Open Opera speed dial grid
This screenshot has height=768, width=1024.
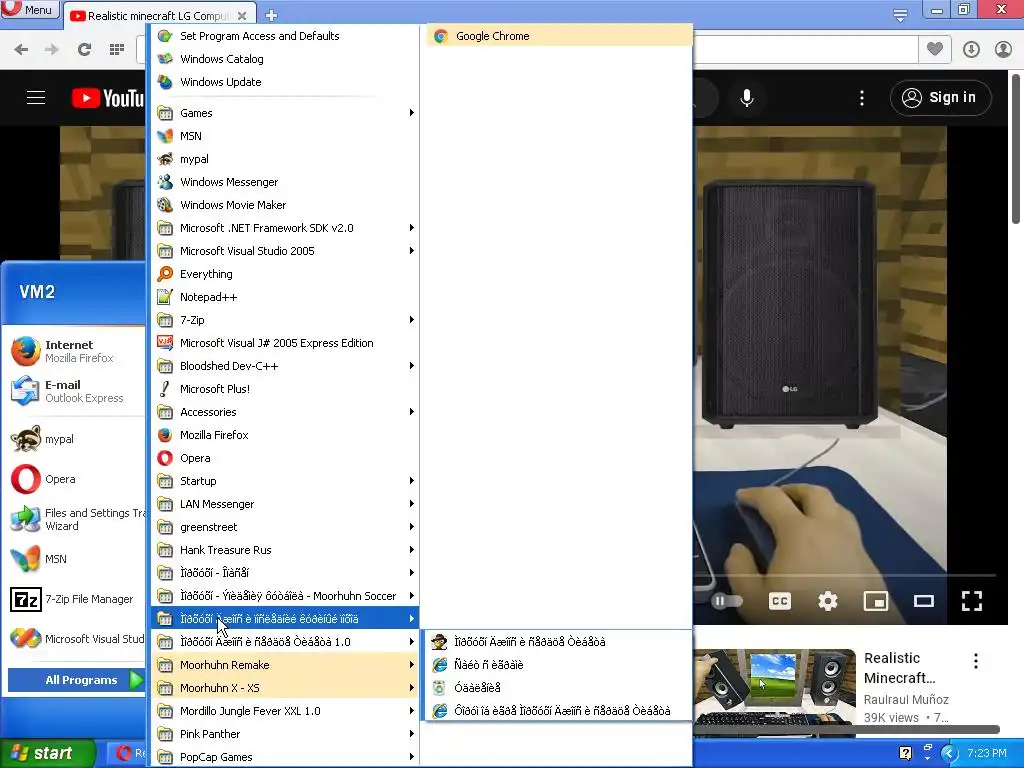(117, 49)
